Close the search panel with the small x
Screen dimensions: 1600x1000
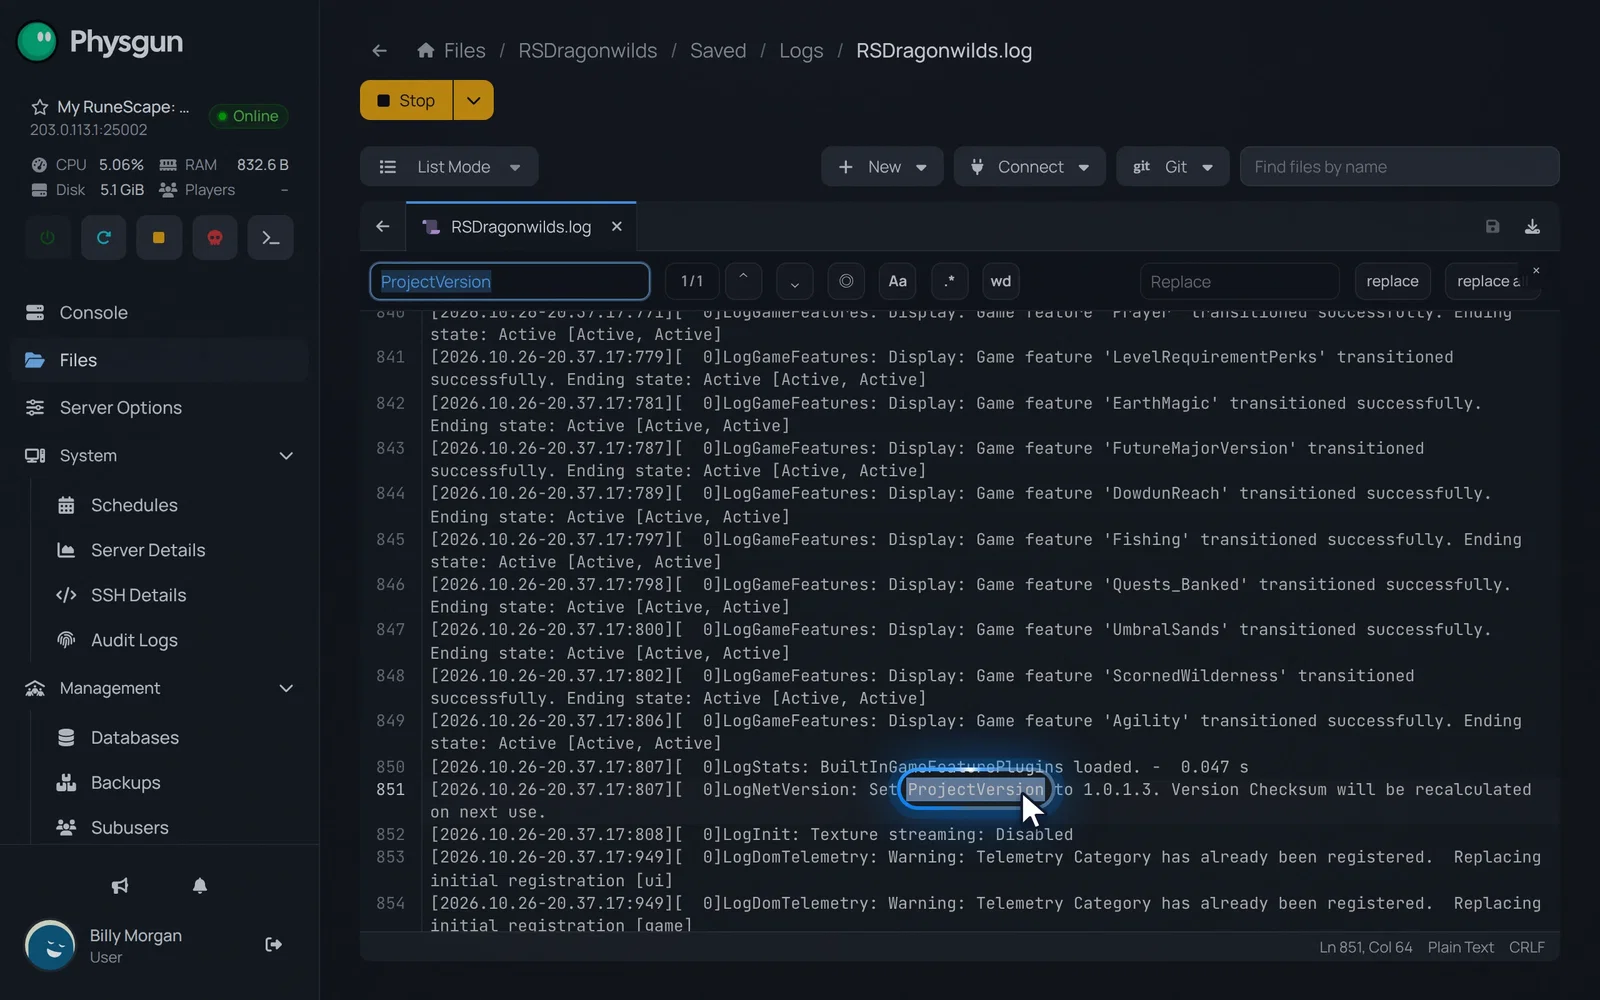(1536, 271)
